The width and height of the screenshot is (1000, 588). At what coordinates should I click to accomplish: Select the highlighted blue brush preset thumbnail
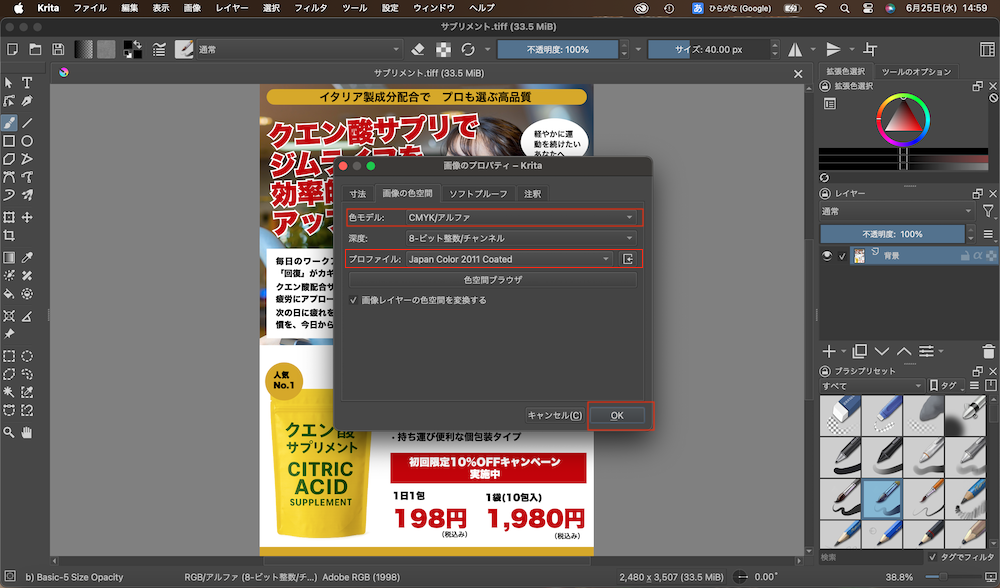(883, 500)
